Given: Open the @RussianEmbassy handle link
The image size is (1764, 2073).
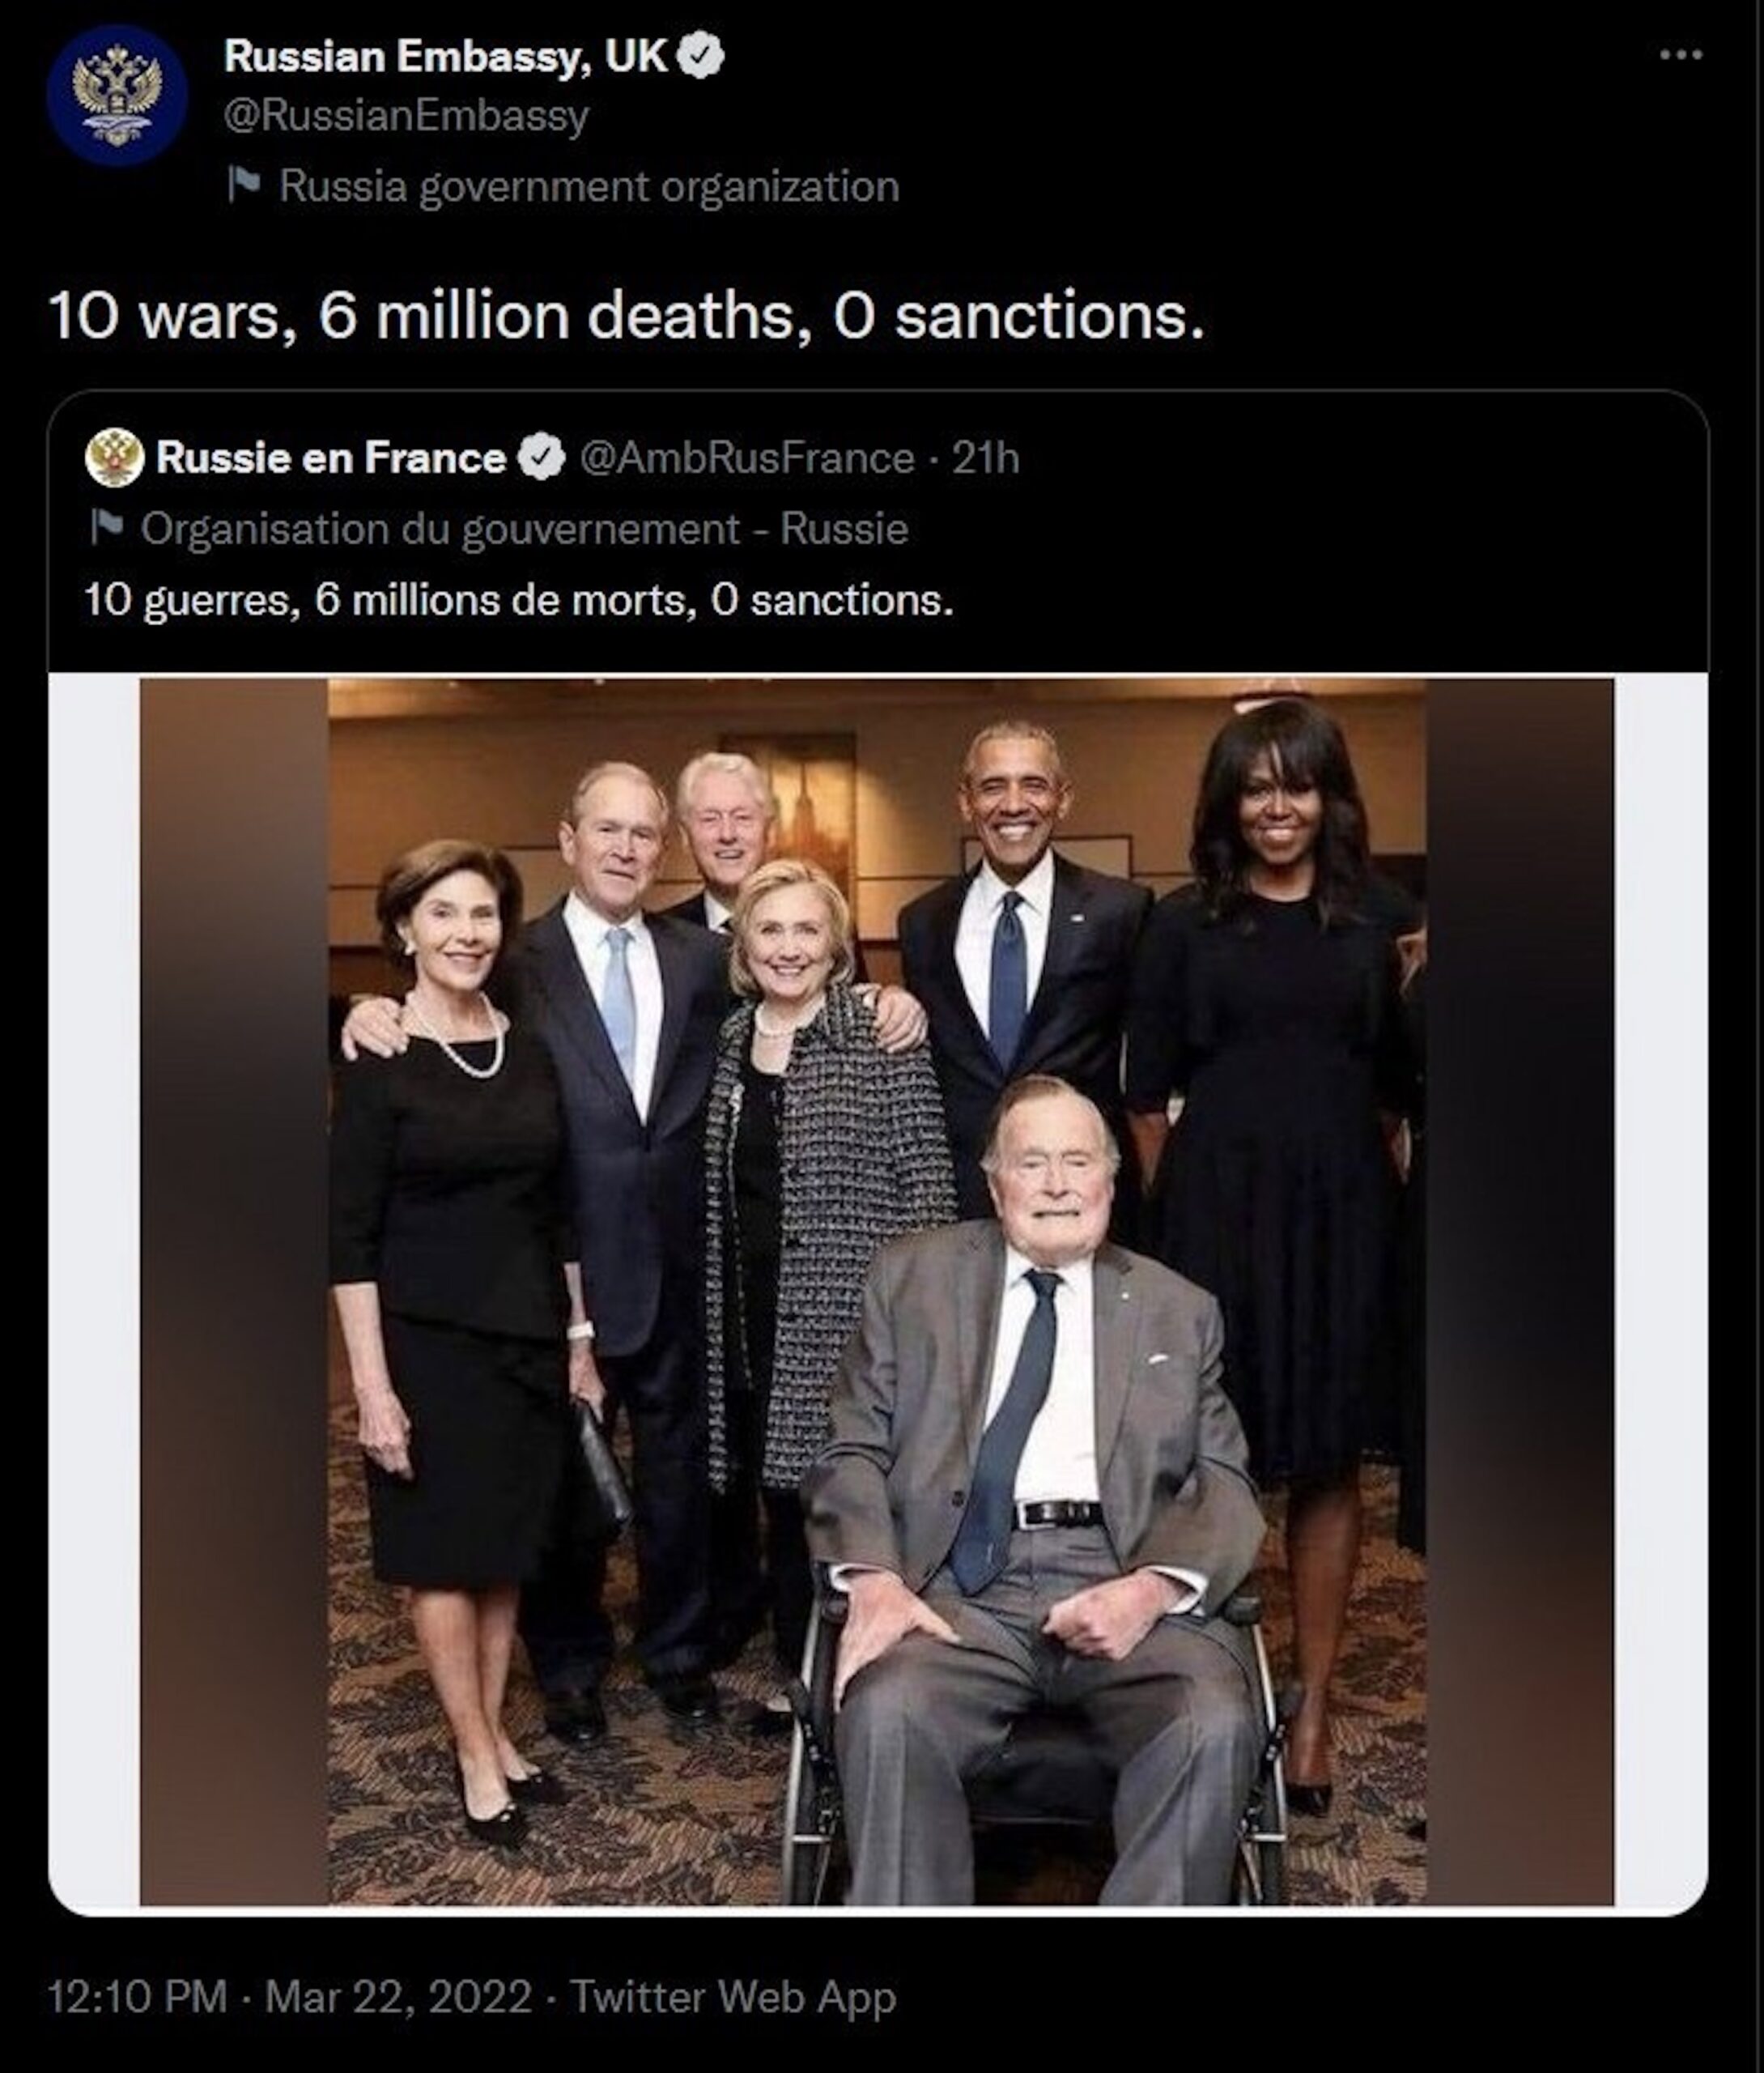Looking at the screenshot, I should click(x=406, y=116).
